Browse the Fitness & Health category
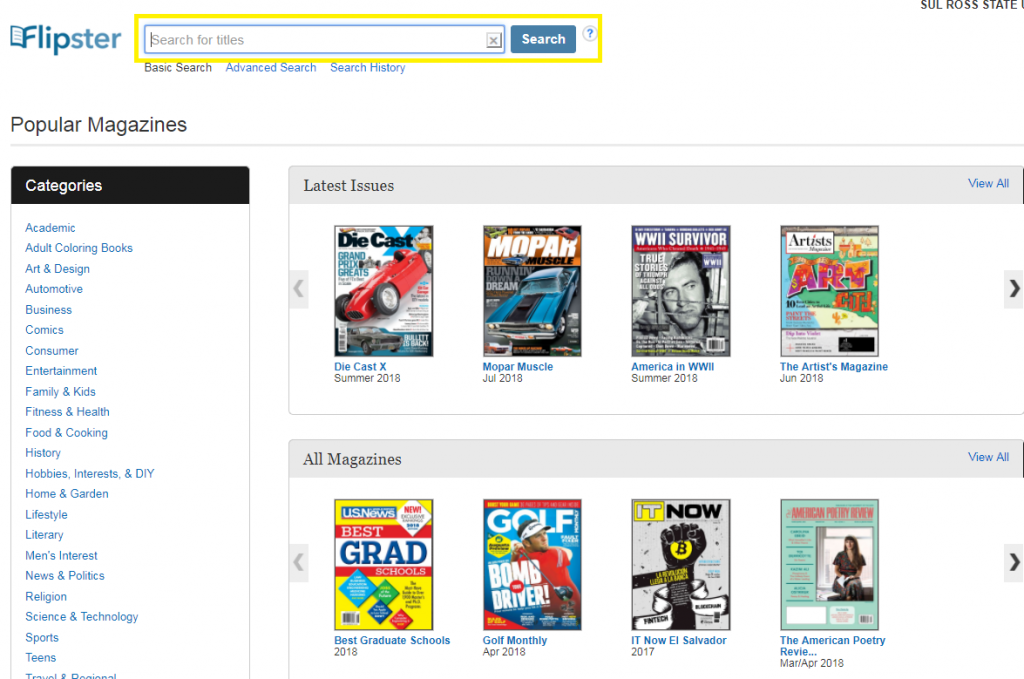Viewport: 1024px width, 679px height. click(x=67, y=412)
